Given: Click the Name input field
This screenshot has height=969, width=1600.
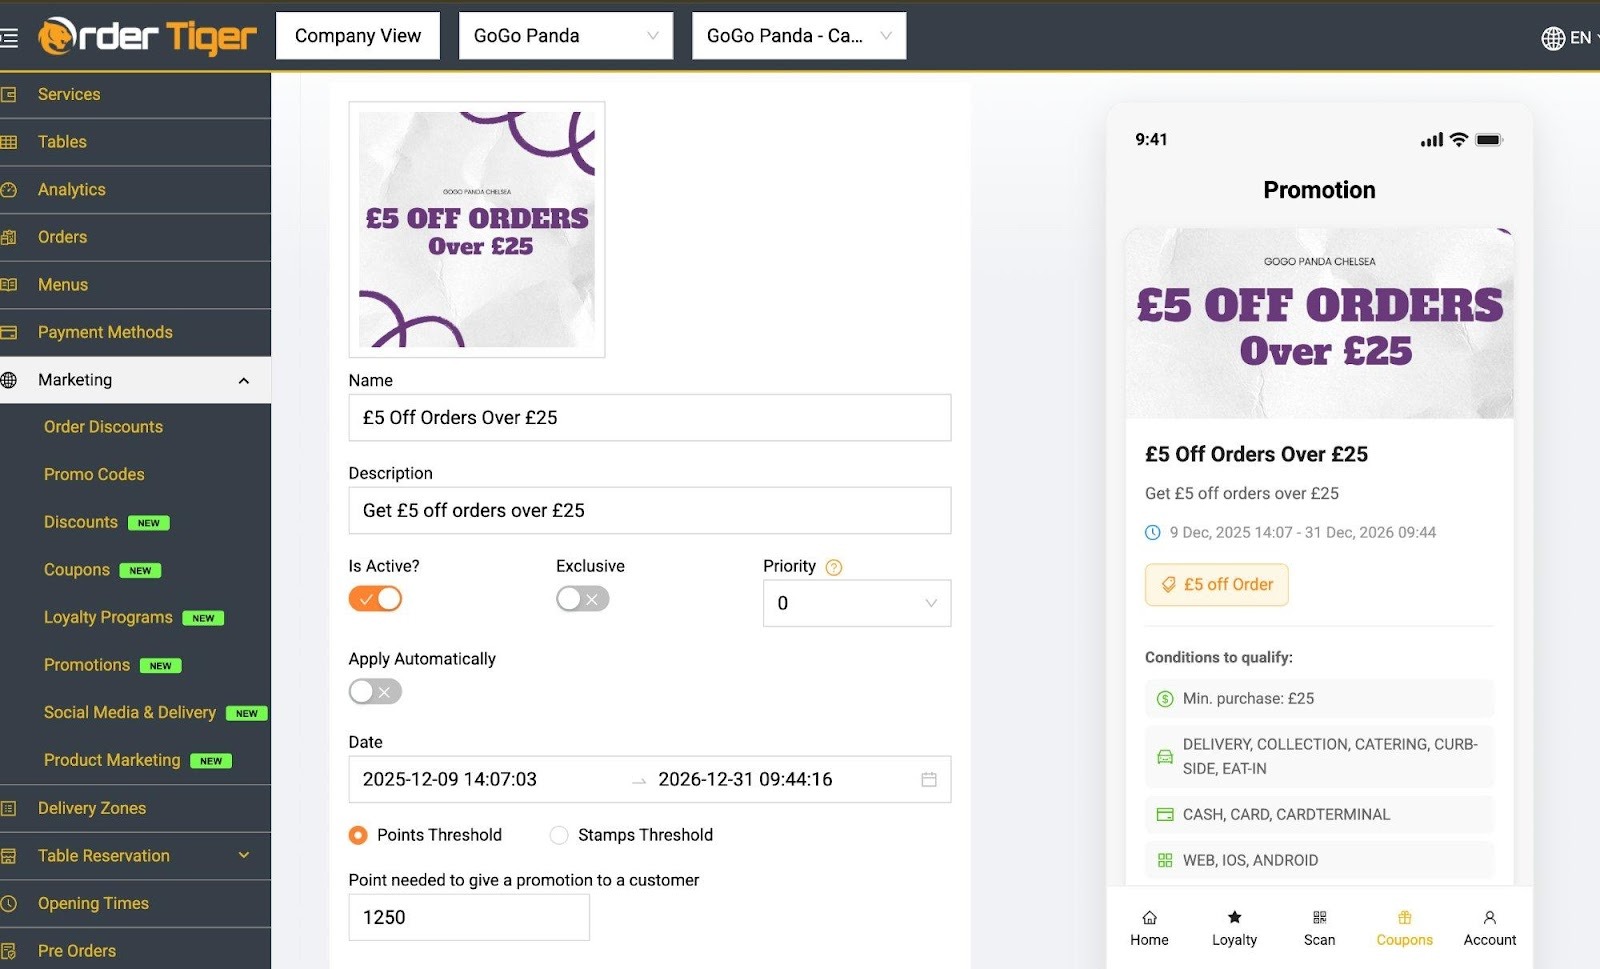Looking at the screenshot, I should tap(650, 417).
